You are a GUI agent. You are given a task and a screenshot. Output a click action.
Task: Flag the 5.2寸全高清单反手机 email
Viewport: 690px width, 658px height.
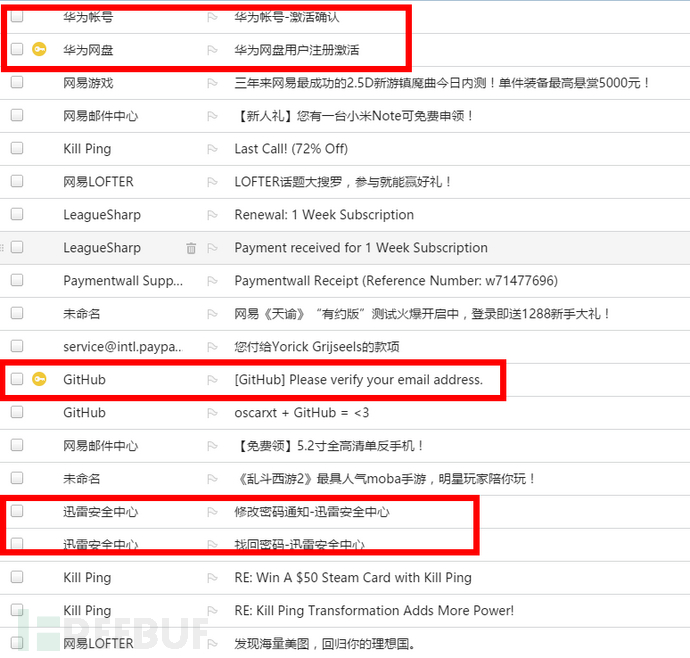click(x=212, y=446)
